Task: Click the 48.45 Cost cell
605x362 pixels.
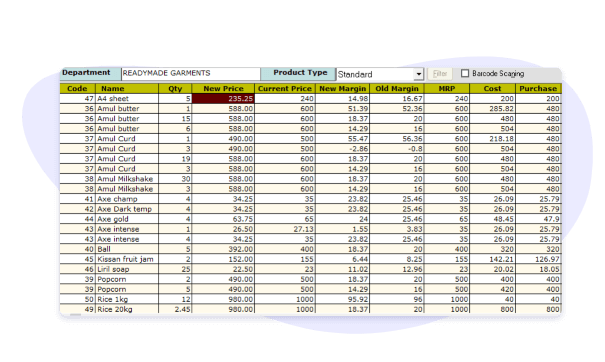Action: pyautogui.click(x=493, y=219)
